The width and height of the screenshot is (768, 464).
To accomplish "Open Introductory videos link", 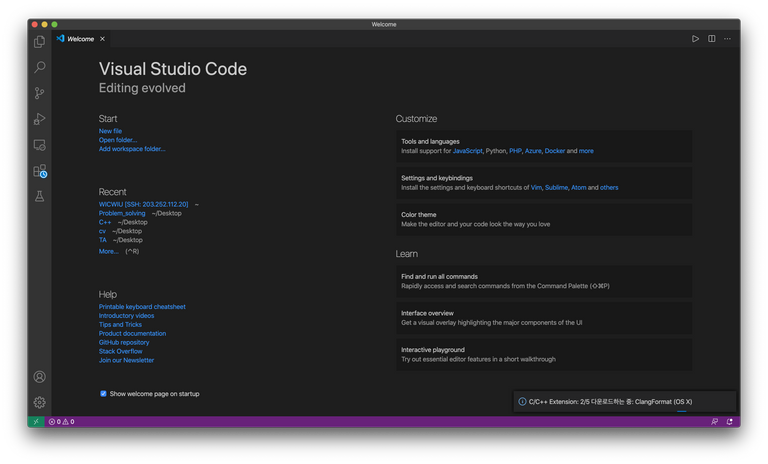I will pos(126,316).
